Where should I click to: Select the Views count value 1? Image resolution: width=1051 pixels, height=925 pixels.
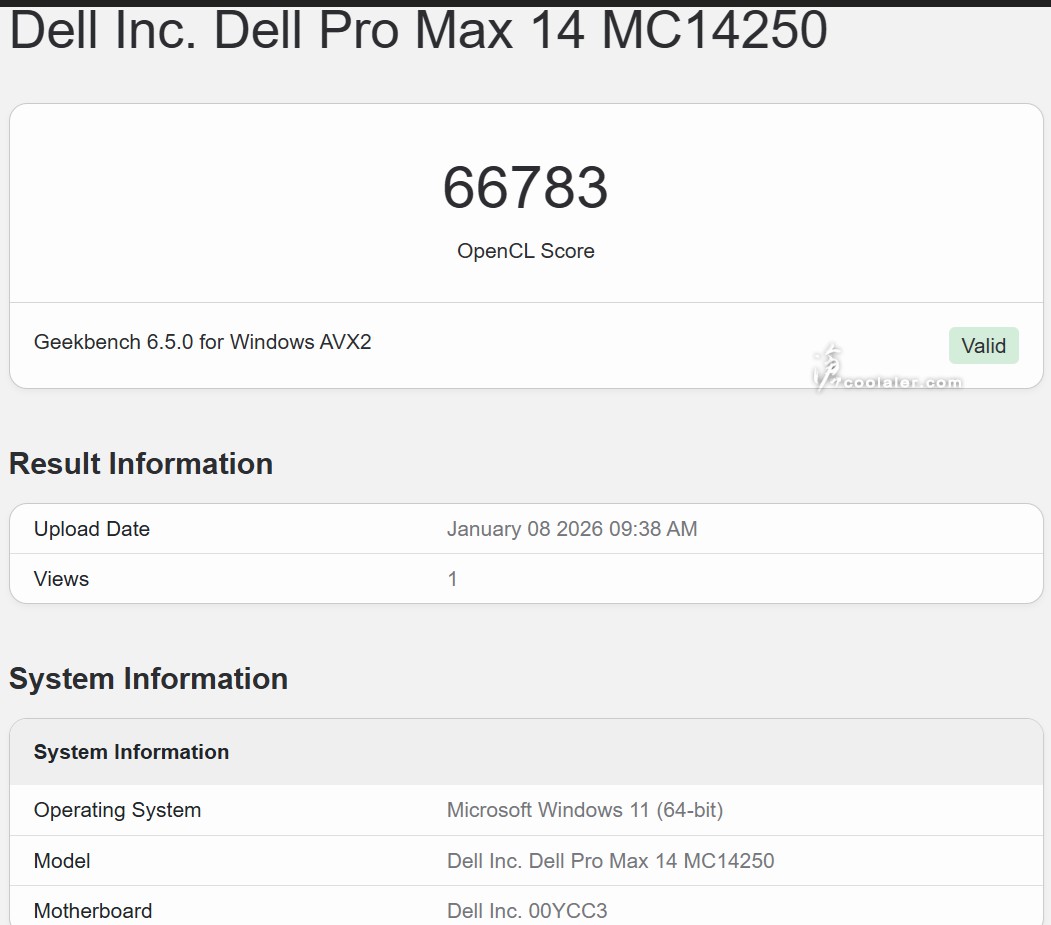(452, 579)
